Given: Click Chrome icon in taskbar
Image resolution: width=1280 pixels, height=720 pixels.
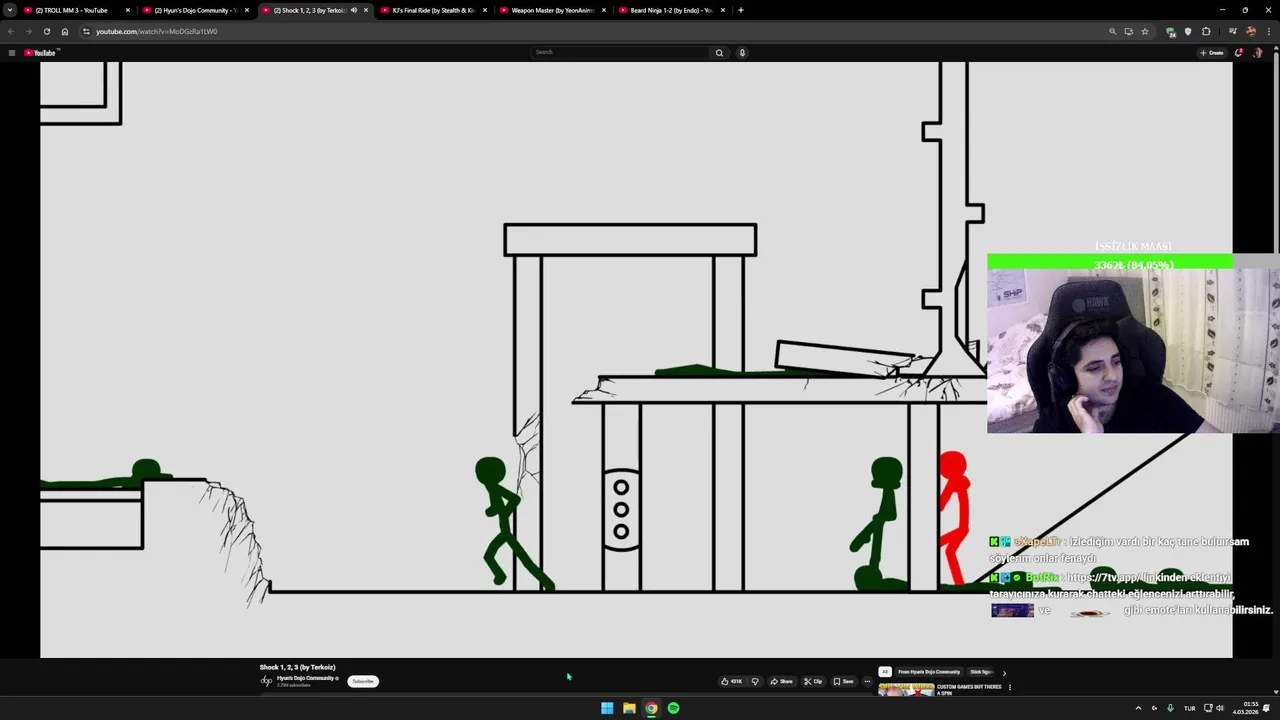Looking at the screenshot, I should point(651,708).
